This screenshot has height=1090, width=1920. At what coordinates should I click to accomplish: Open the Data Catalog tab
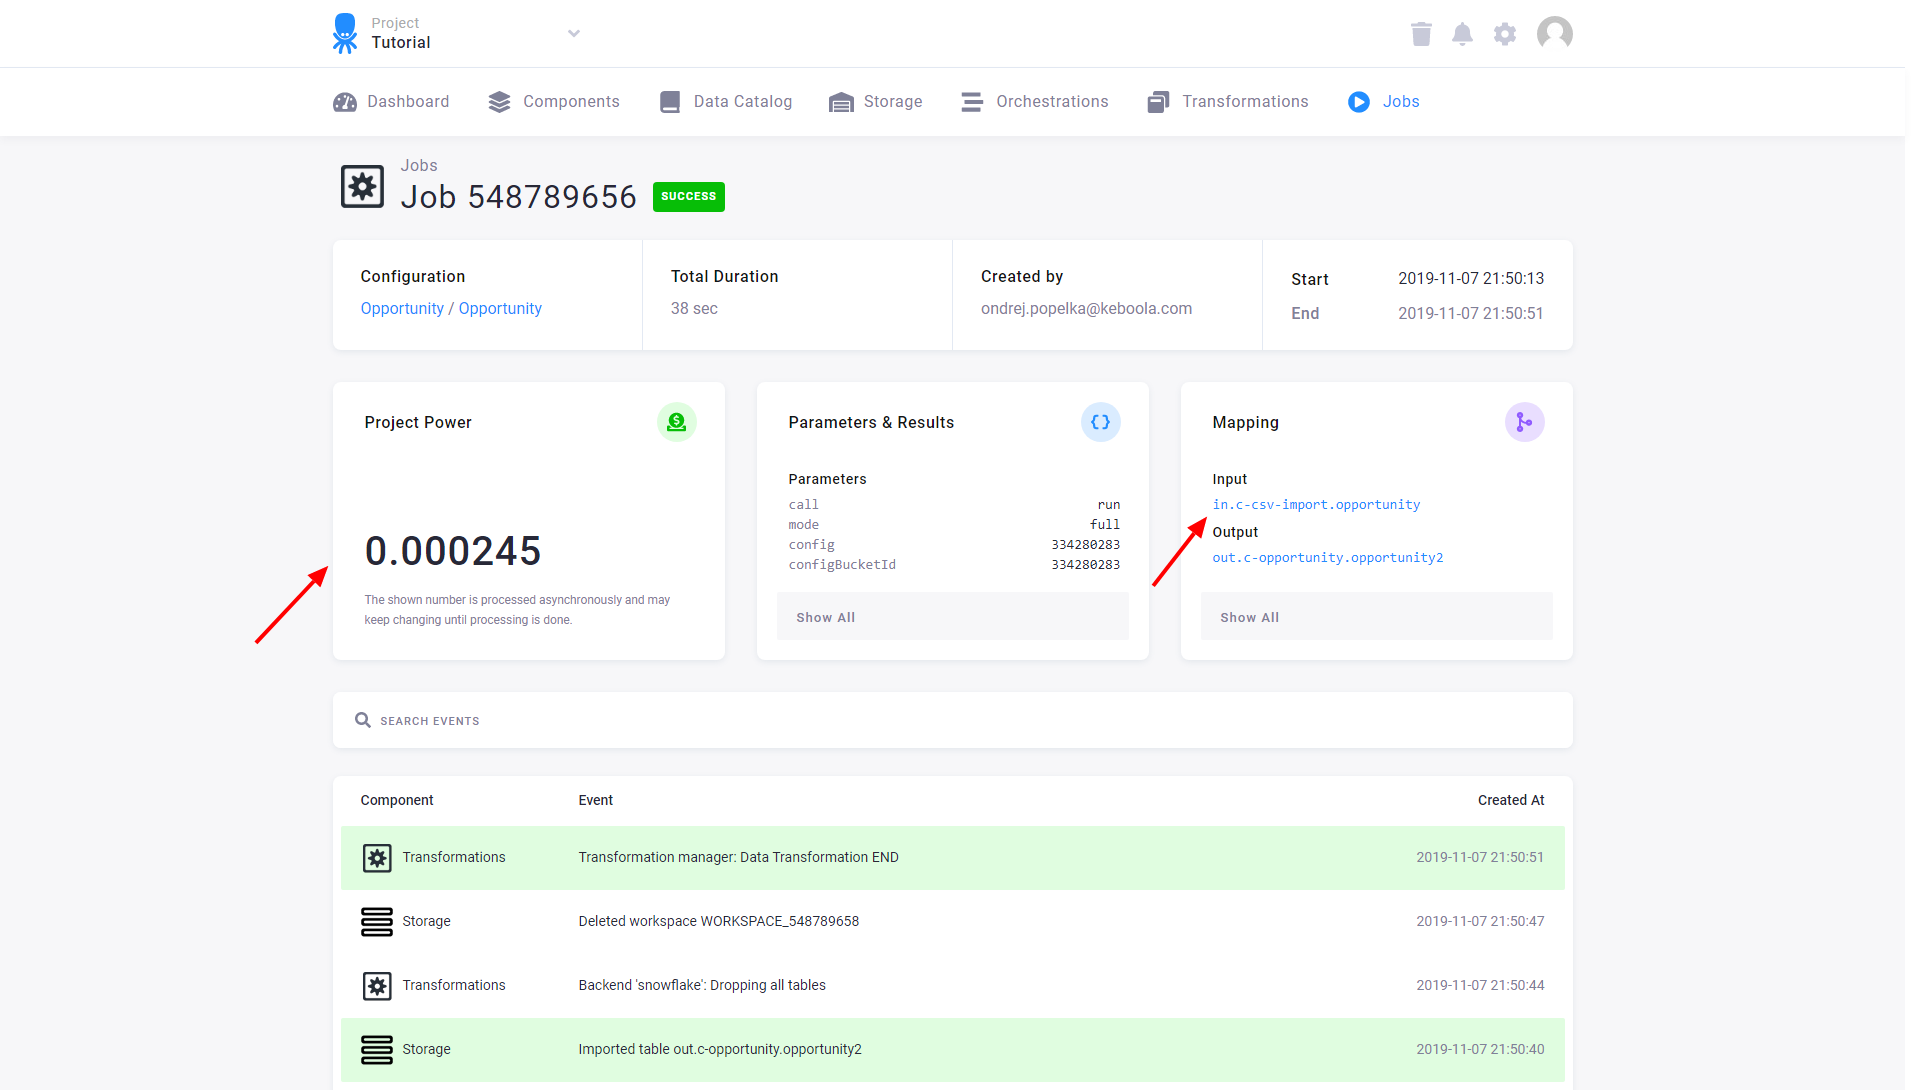[726, 102]
